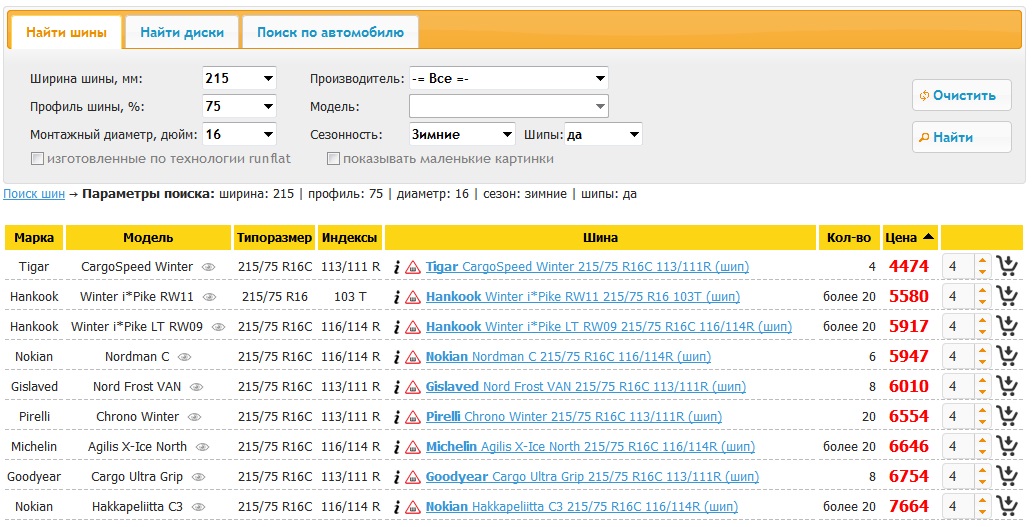The height and width of the screenshot is (527, 1032).
Task: Switch to Найти диски tab
Action: point(182,32)
